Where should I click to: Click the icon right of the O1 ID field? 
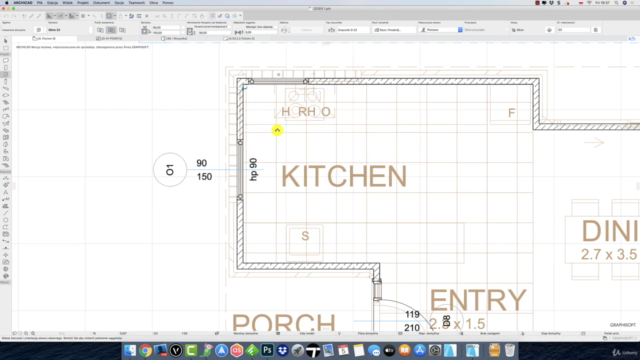pos(596,30)
